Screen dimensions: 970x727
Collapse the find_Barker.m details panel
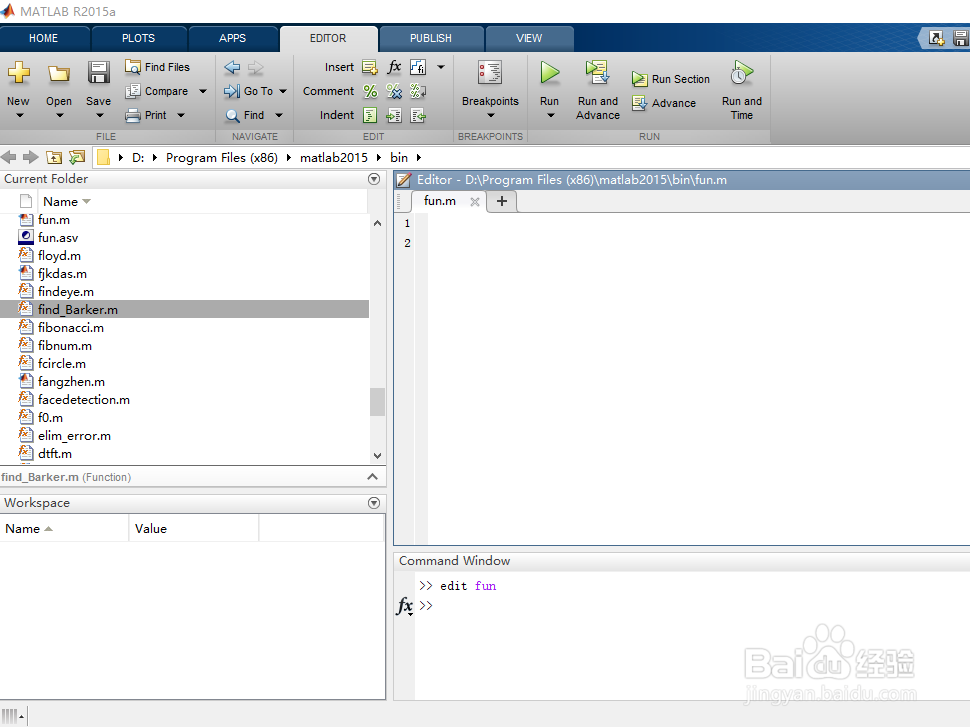pos(372,476)
